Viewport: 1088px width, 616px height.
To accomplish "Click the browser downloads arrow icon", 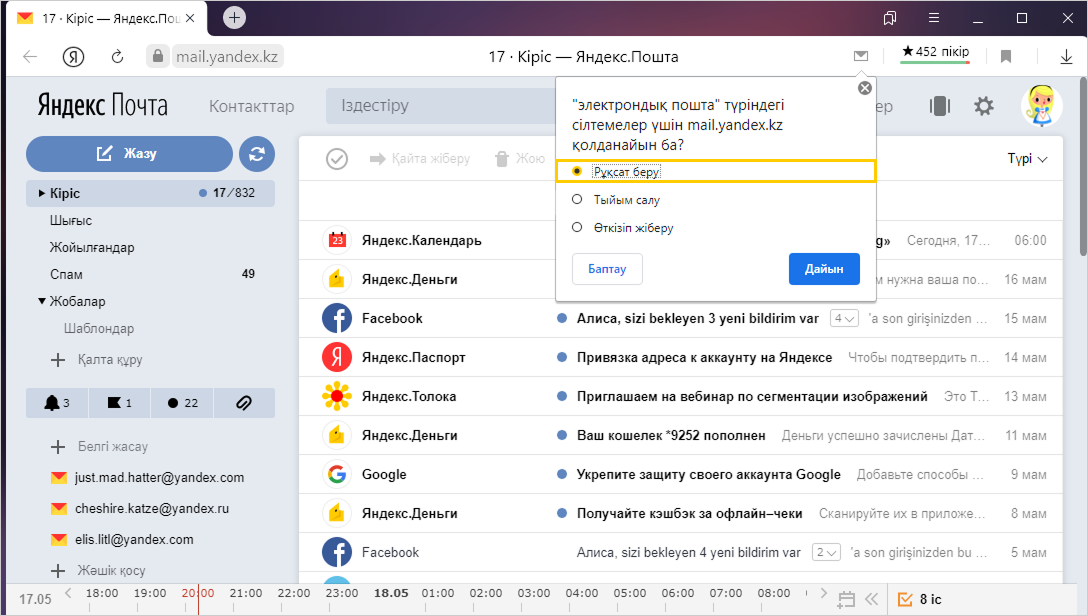I will coord(1052,56).
